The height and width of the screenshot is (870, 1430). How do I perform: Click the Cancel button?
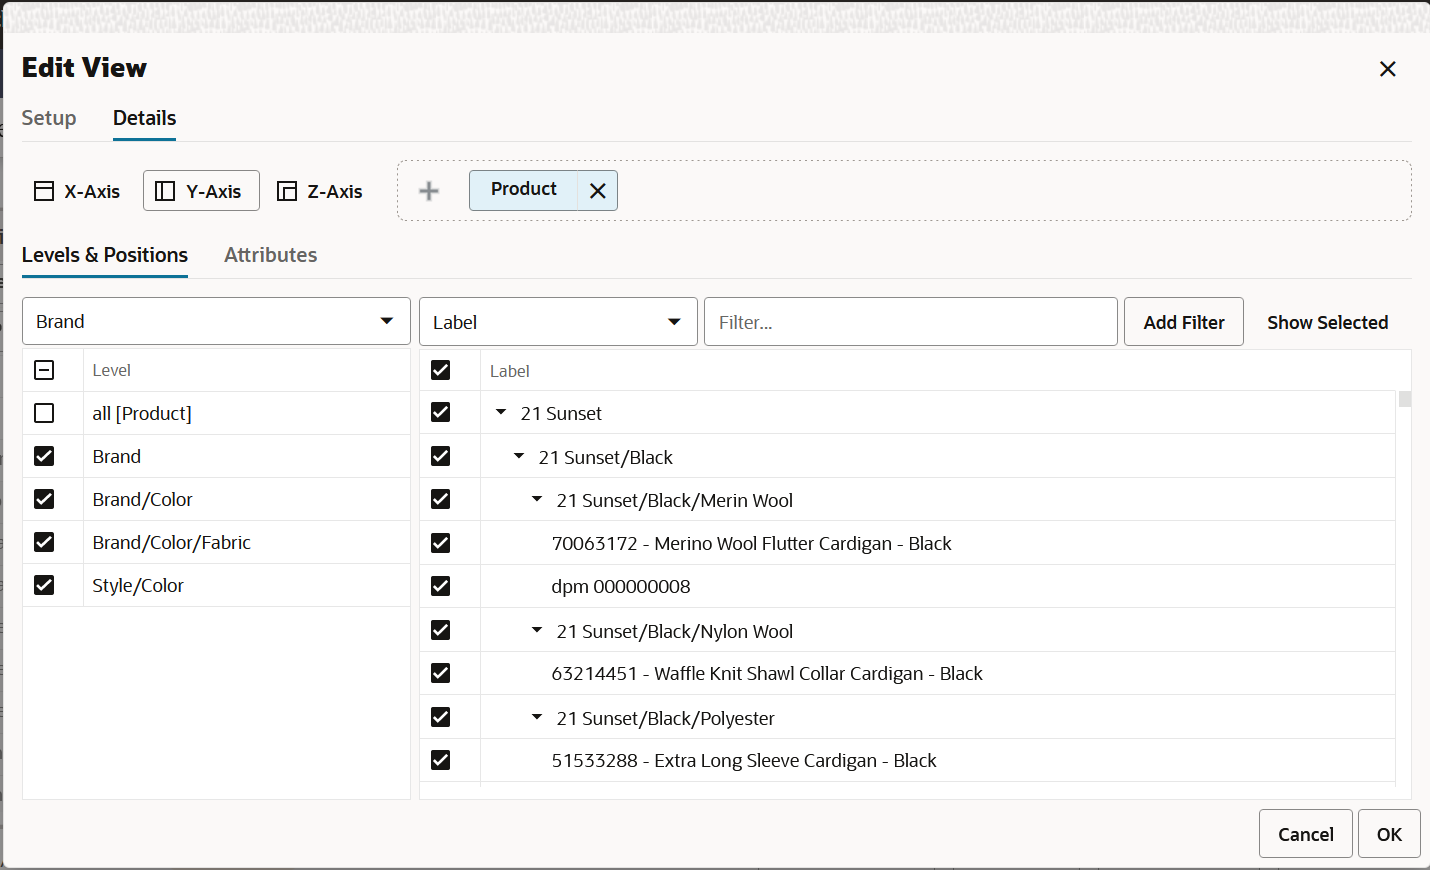click(1306, 834)
